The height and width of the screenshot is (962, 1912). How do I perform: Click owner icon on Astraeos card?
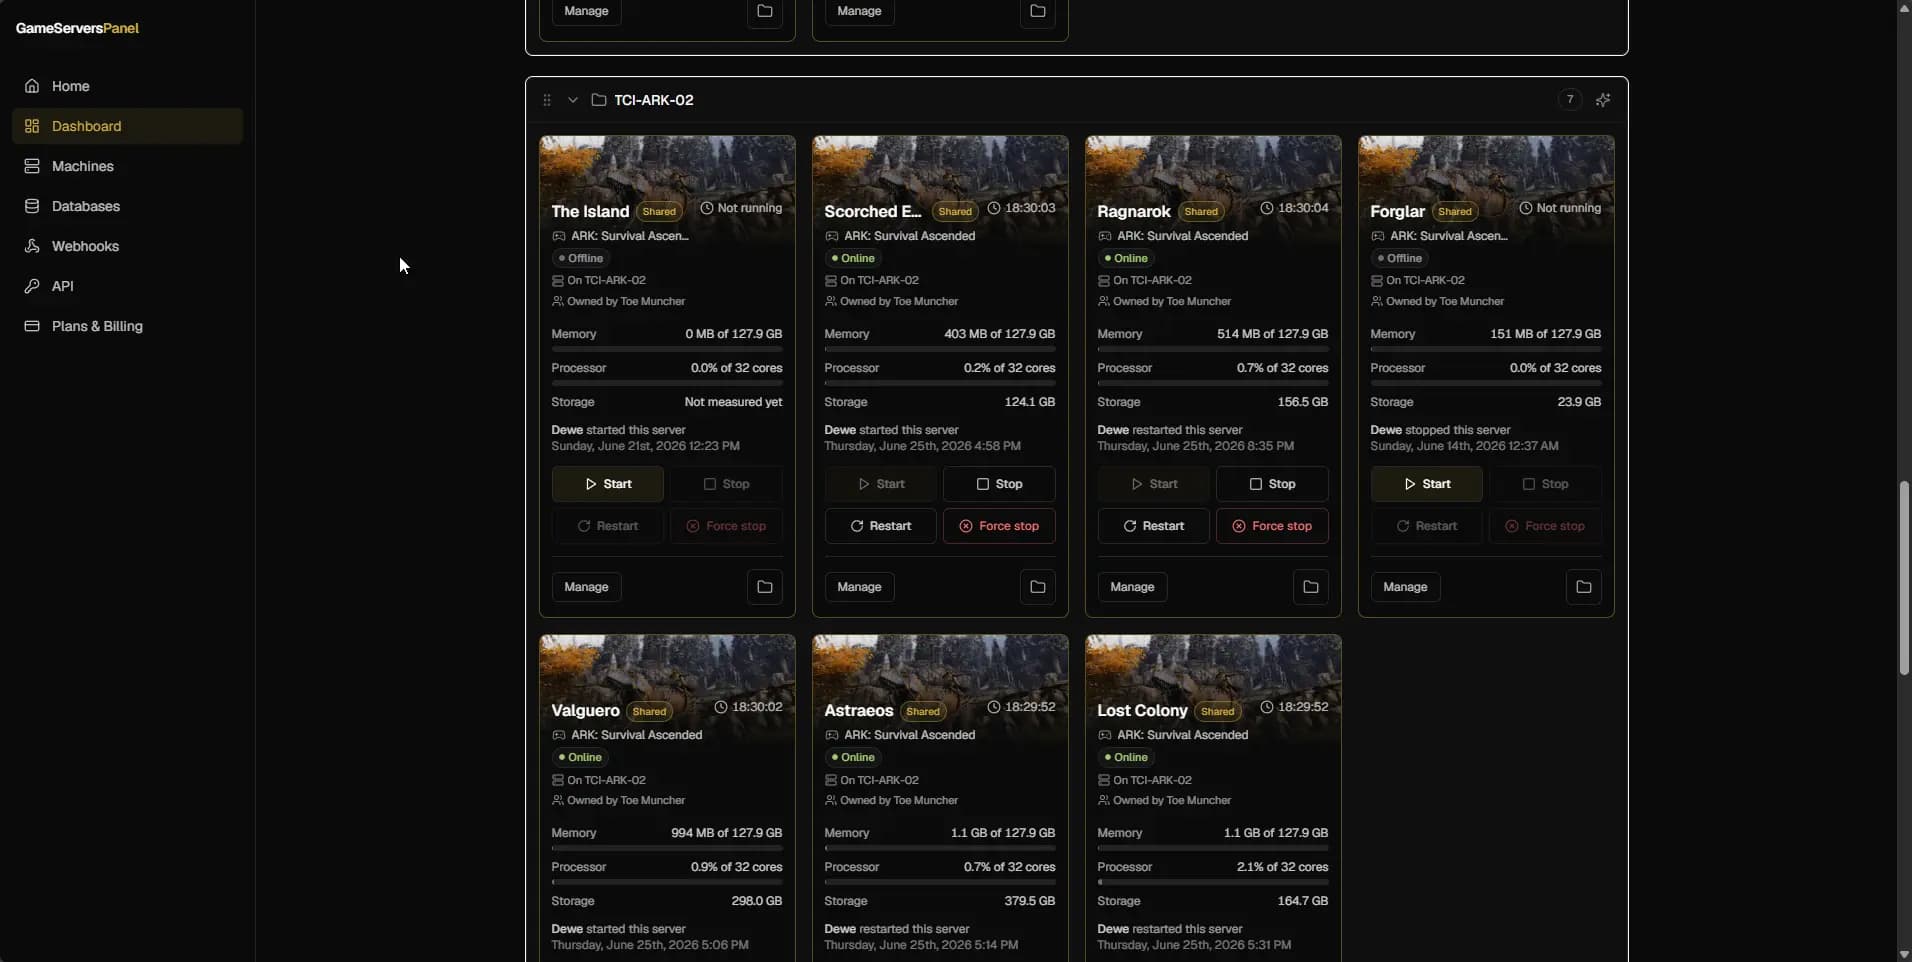(x=831, y=800)
